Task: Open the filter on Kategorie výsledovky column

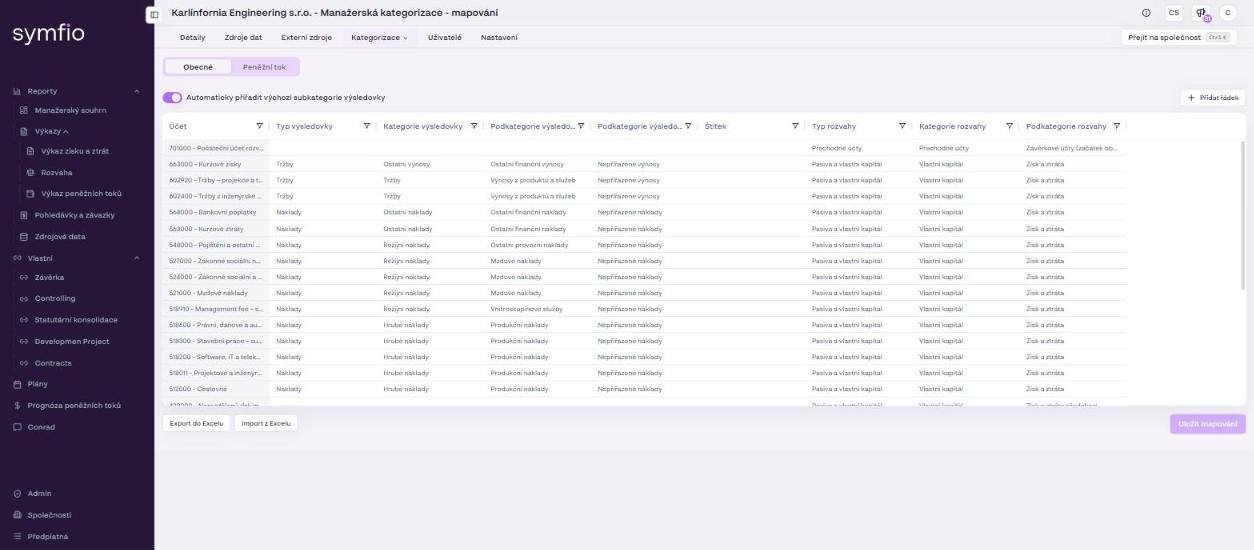Action: (474, 126)
